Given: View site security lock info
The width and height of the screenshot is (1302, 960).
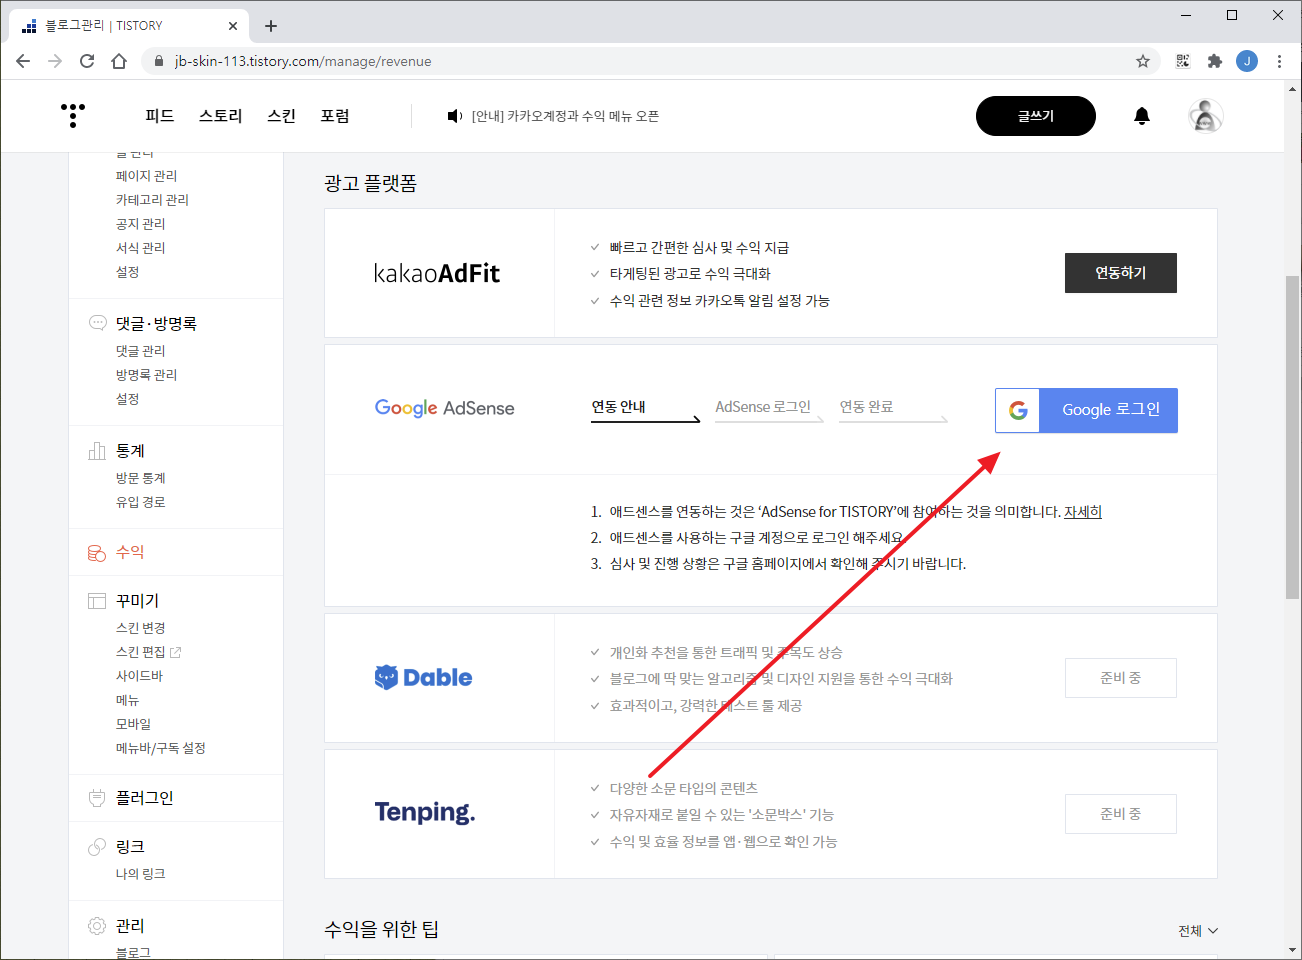Looking at the screenshot, I should (x=158, y=61).
